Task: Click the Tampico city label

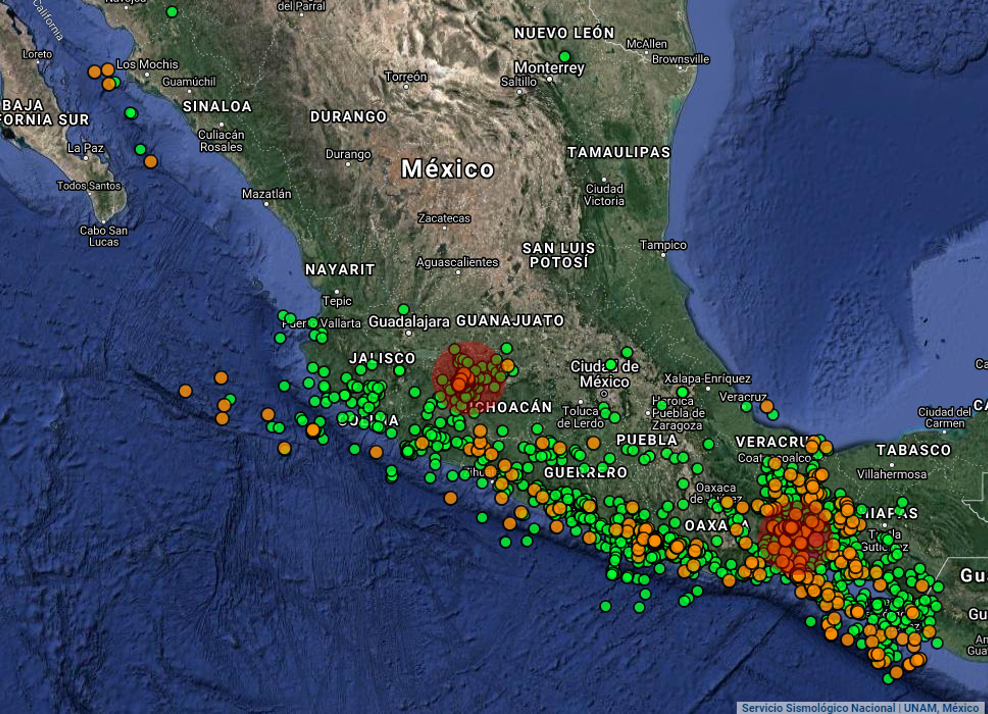Action: [x=663, y=245]
